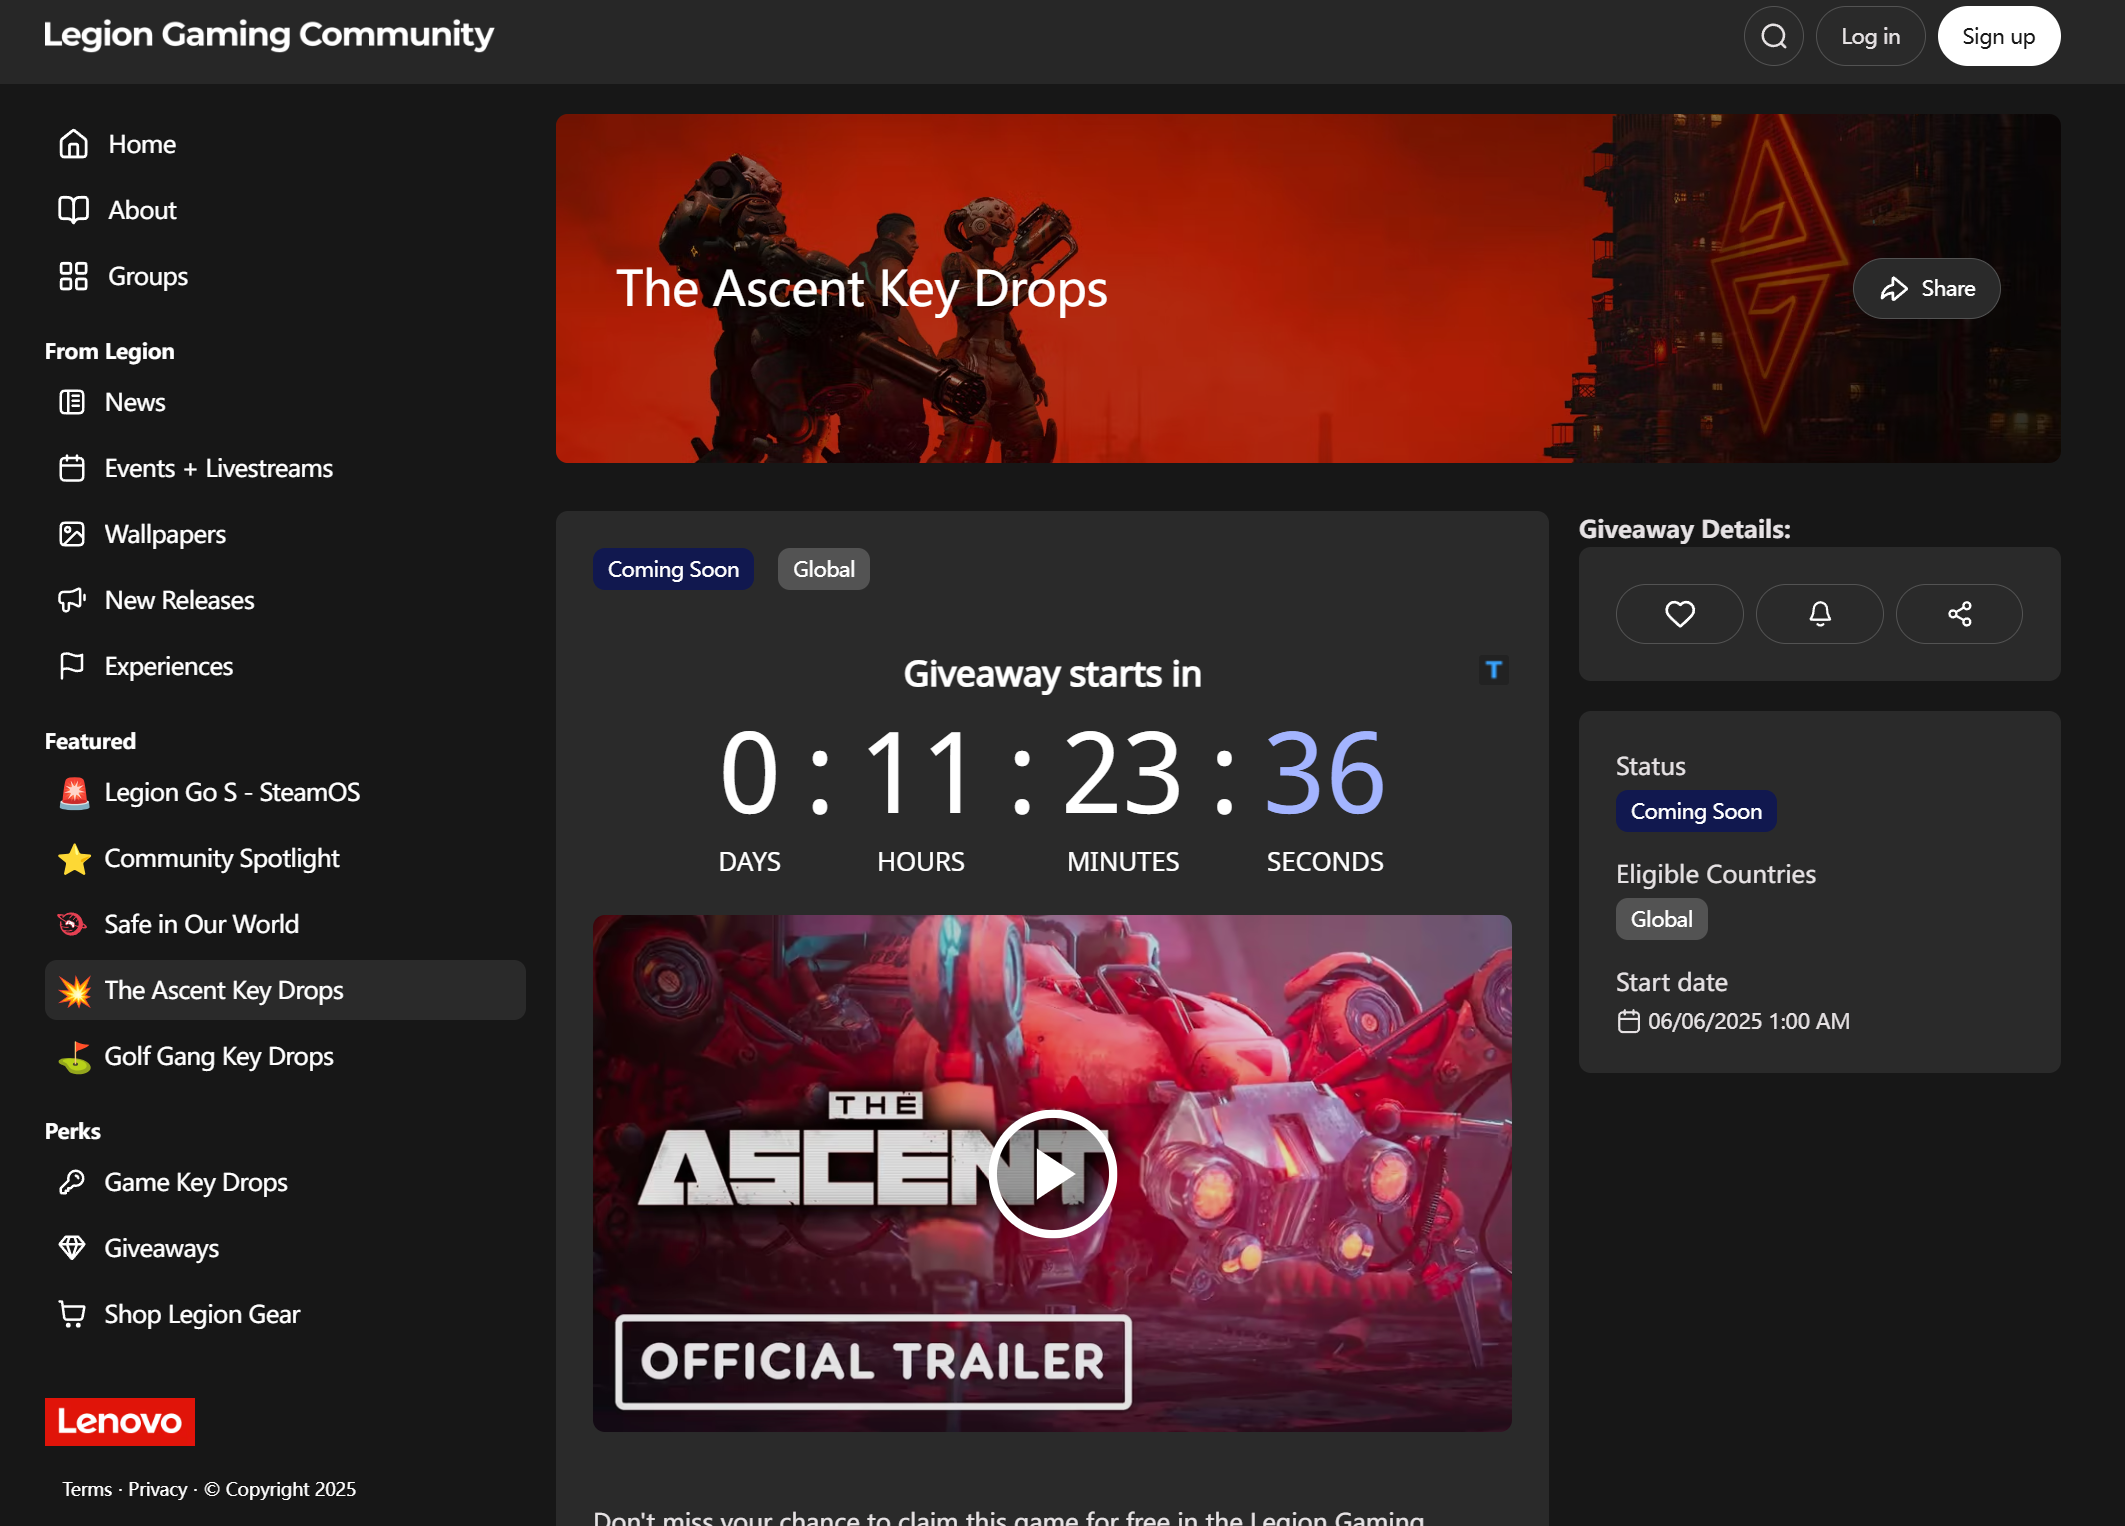This screenshot has width=2125, height=1526.
Task: Click the About book icon
Action: [73, 210]
